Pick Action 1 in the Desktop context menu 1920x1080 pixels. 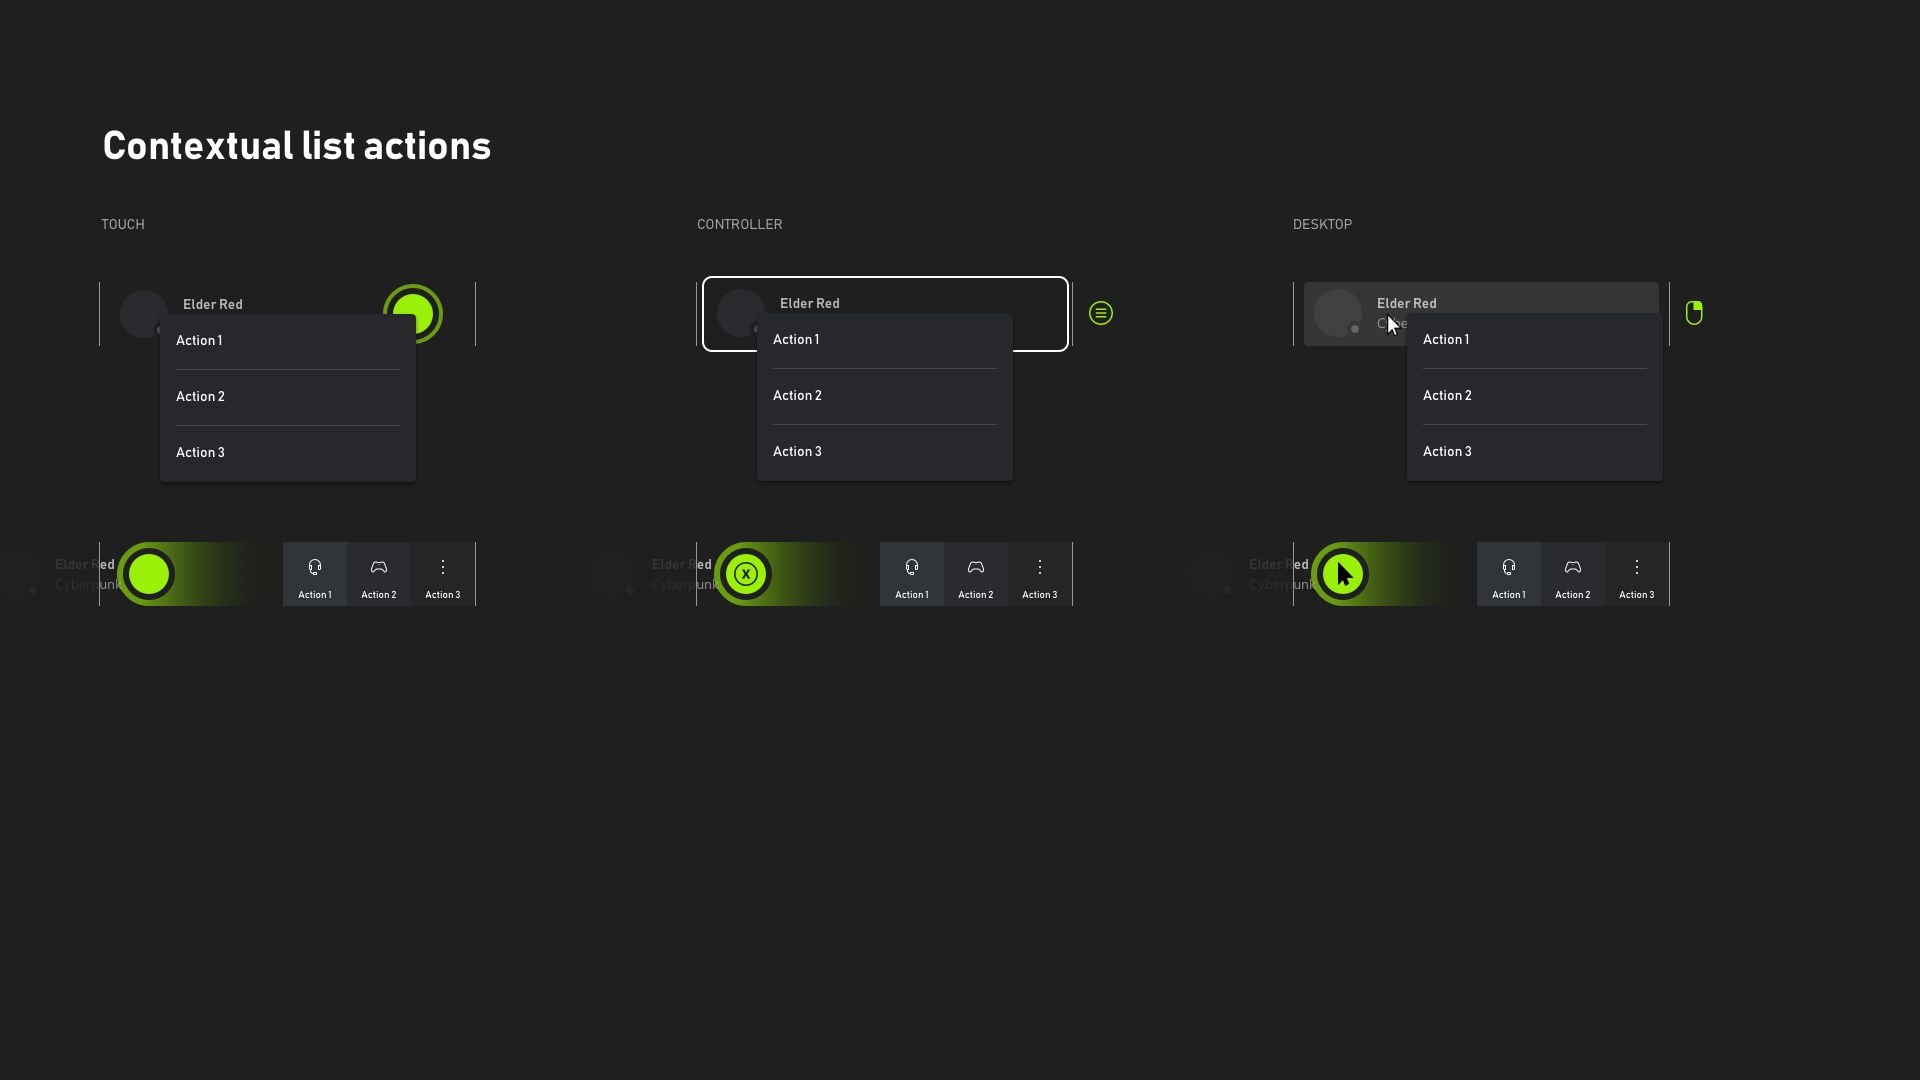[1535, 340]
